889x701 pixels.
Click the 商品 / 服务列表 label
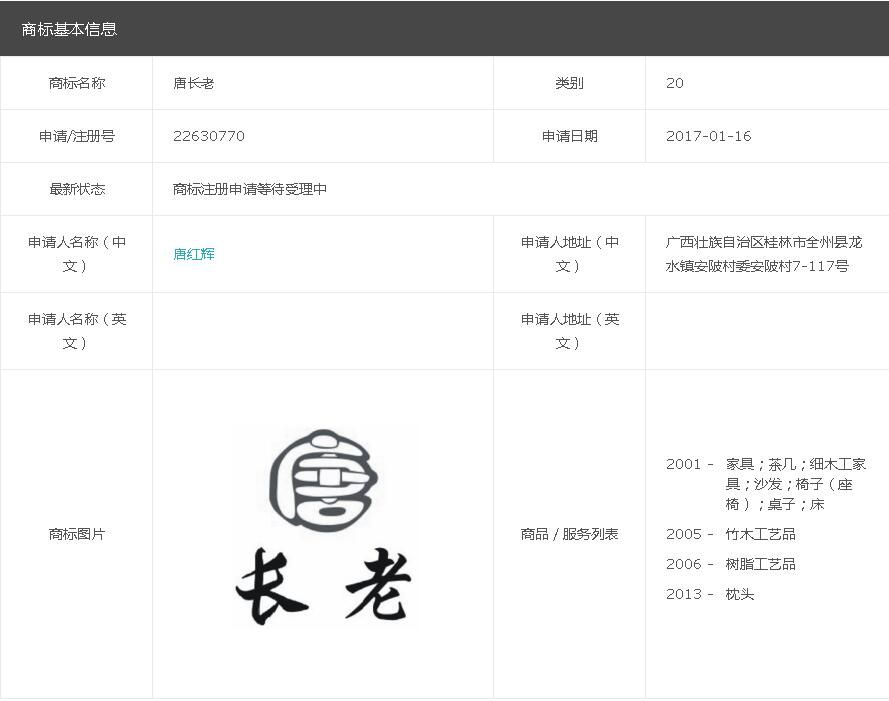pos(569,534)
